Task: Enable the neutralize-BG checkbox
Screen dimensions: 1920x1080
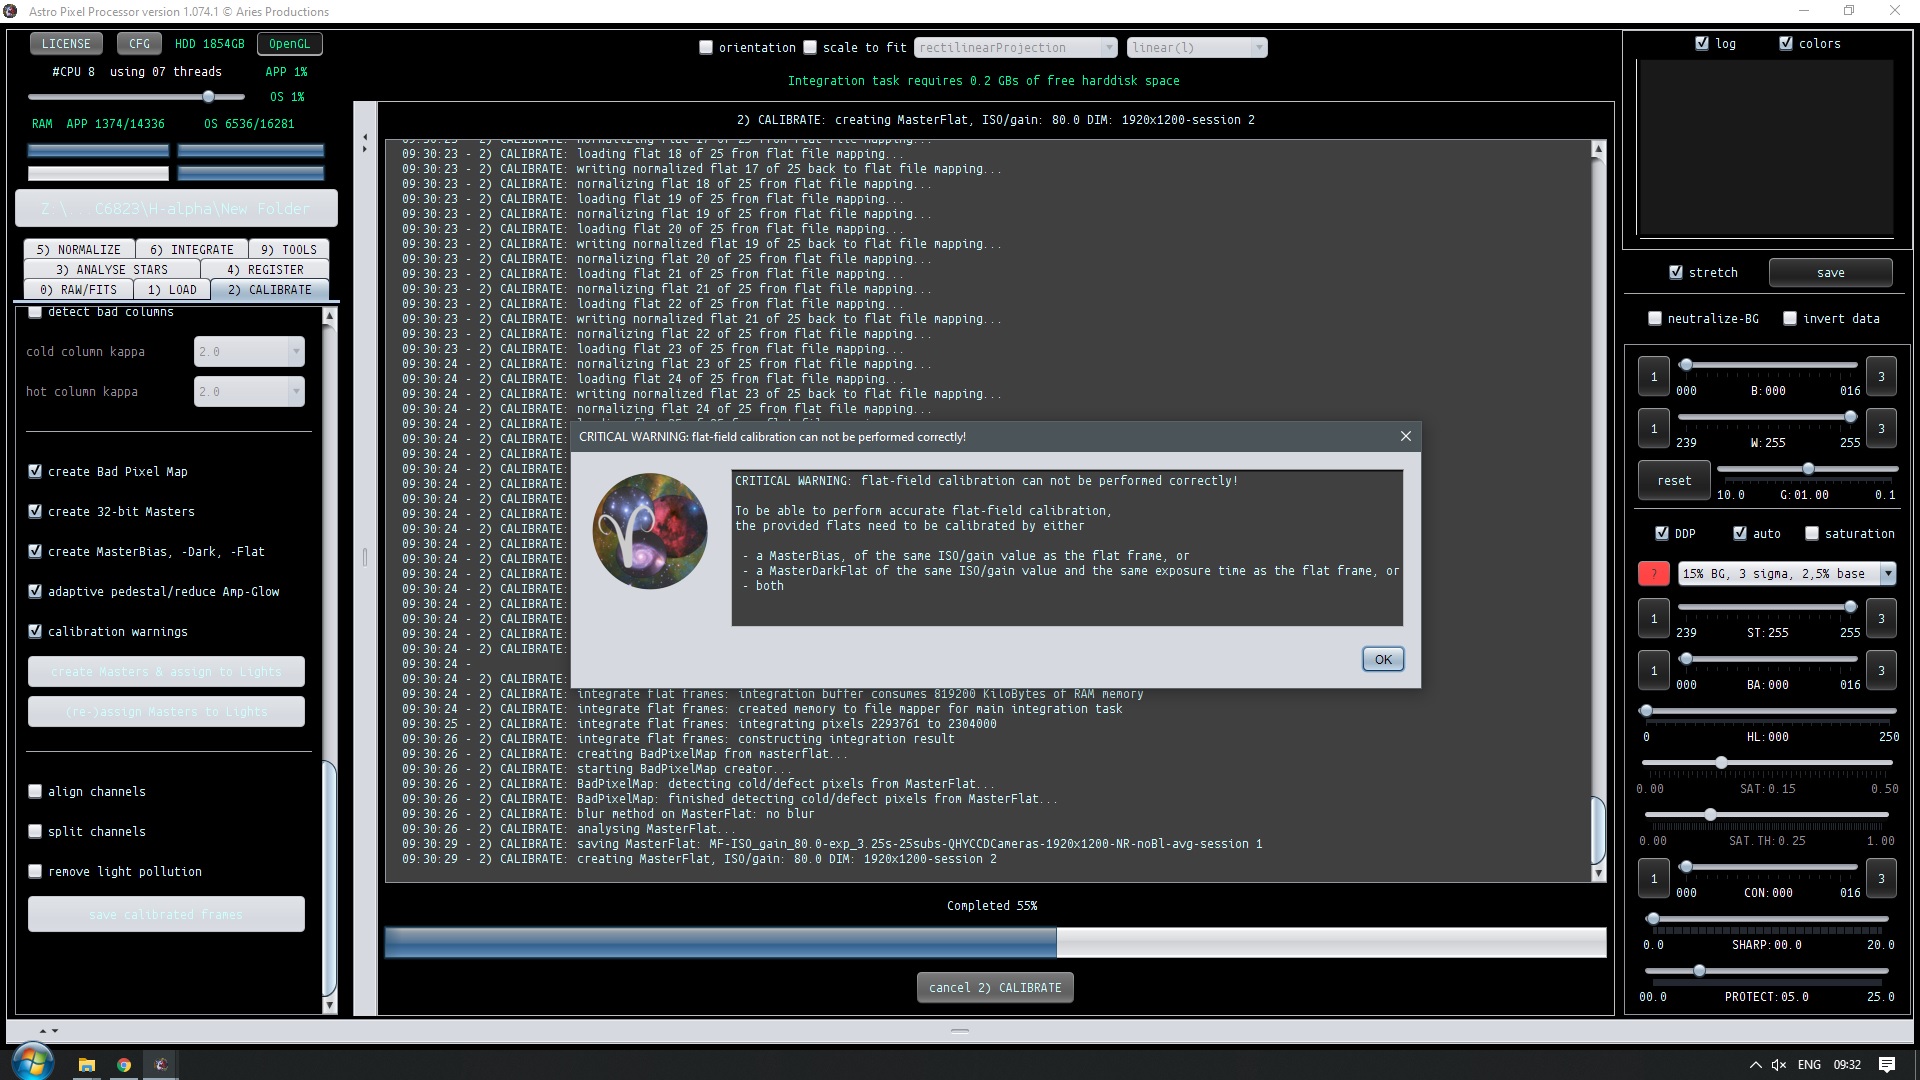Action: pyautogui.click(x=1655, y=319)
